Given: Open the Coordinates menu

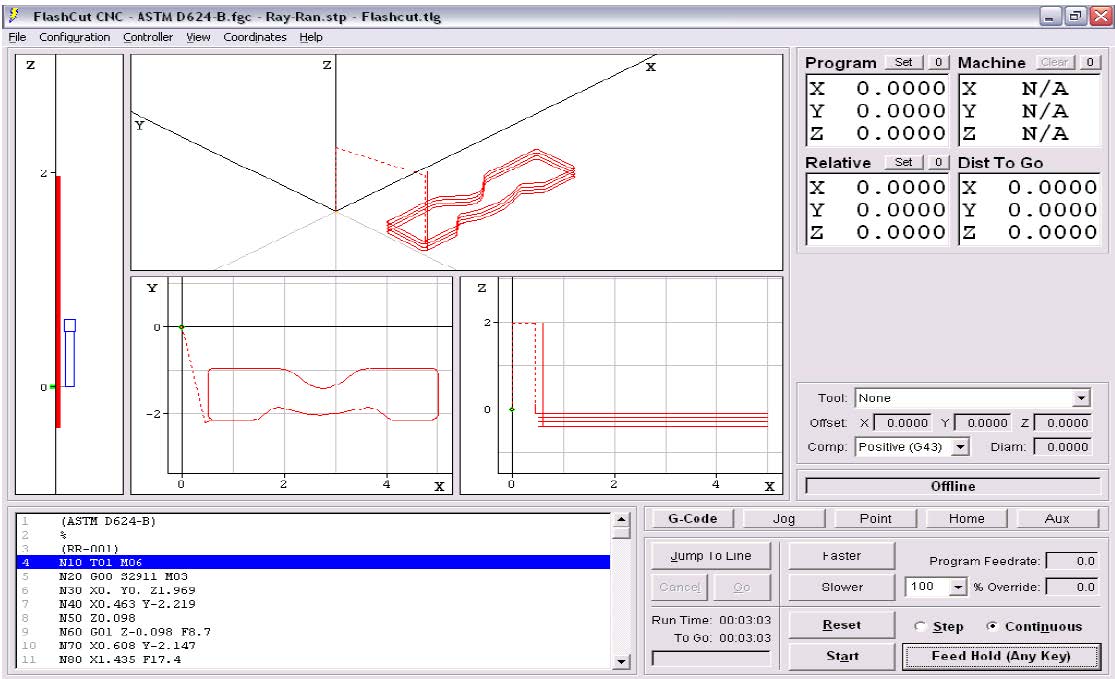Looking at the screenshot, I should 255,37.
